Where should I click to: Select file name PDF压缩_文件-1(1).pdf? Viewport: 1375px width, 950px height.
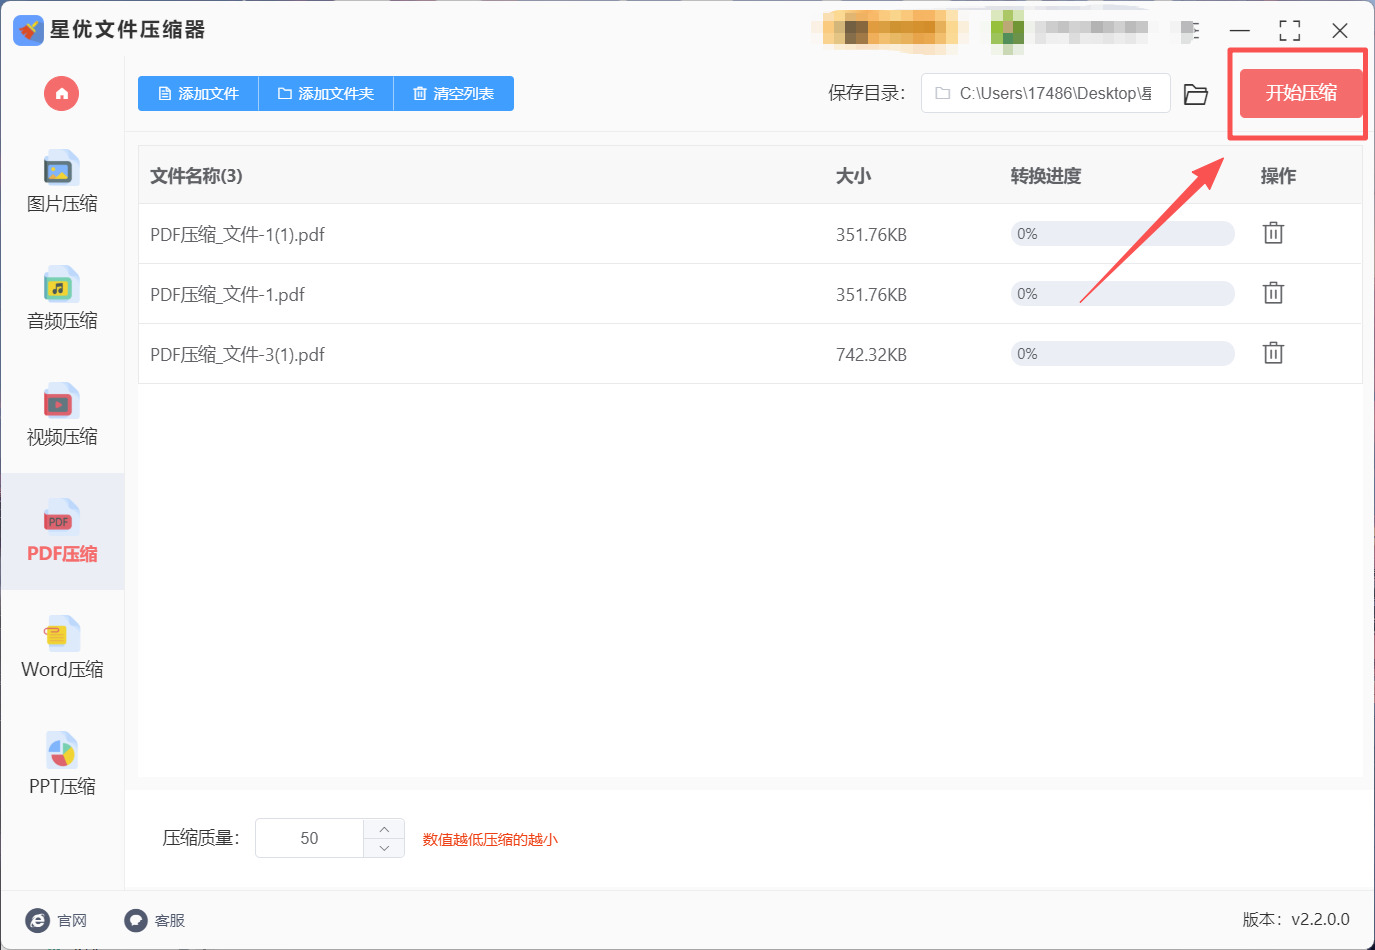pyautogui.click(x=237, y=235)
